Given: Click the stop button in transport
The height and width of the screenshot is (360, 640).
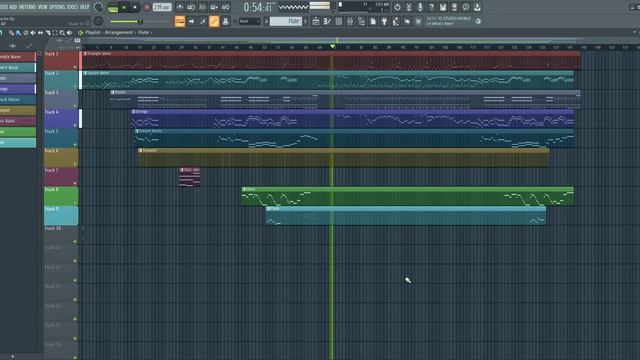Looking at the screenshot, I should pyautogui.click(x=135, y=7).
